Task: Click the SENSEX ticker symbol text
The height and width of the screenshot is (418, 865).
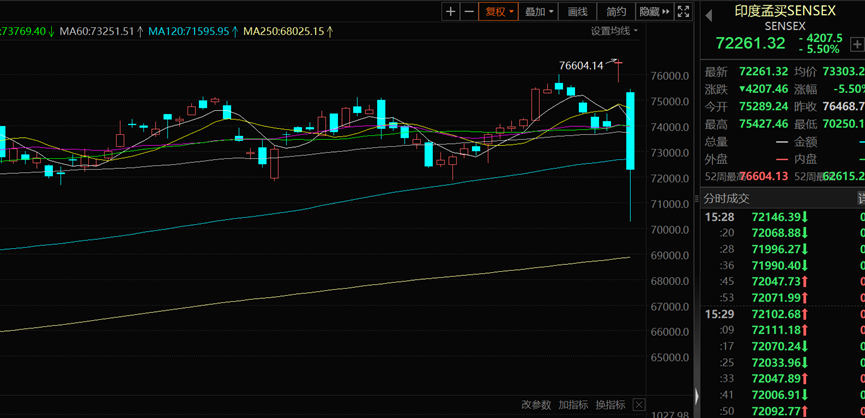Action: (x=785, y=26)
